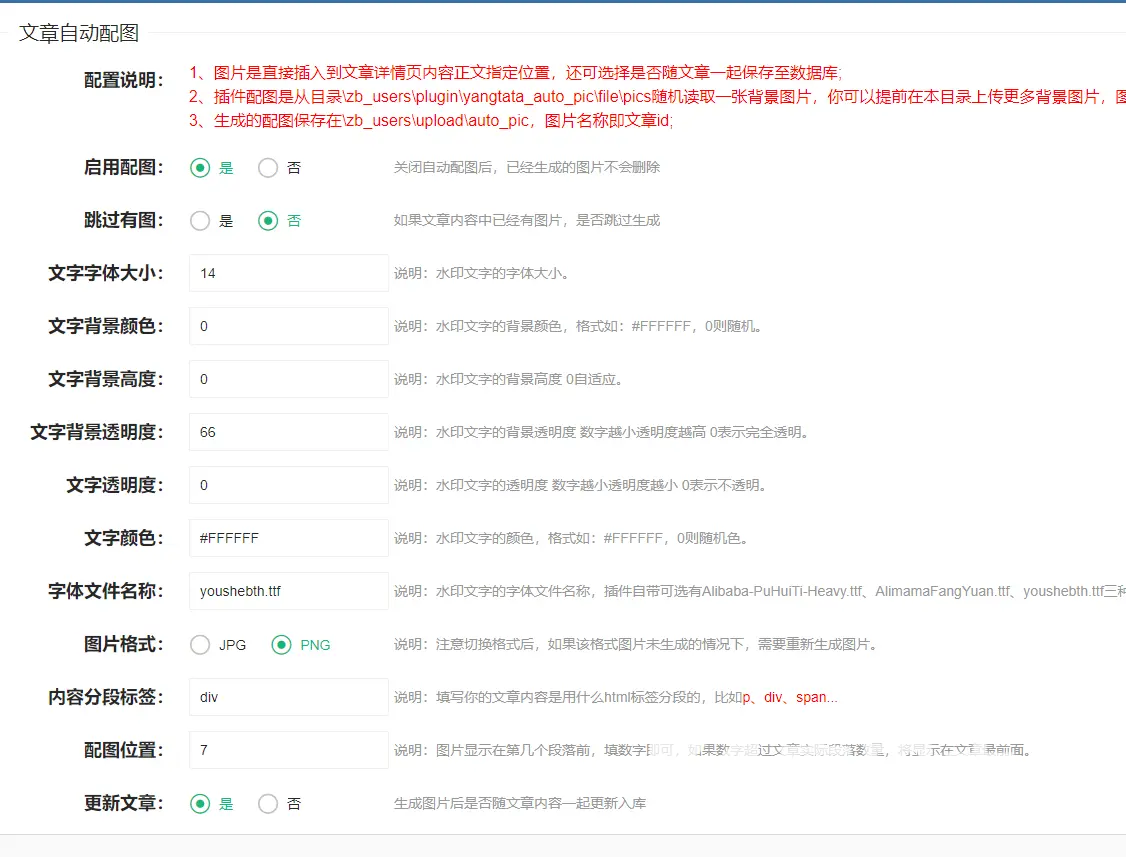Click hint 水印文字的透明度 数字越小透明度越小
This screenshot has width=1126, height=857.
click(x=580, y=486)
